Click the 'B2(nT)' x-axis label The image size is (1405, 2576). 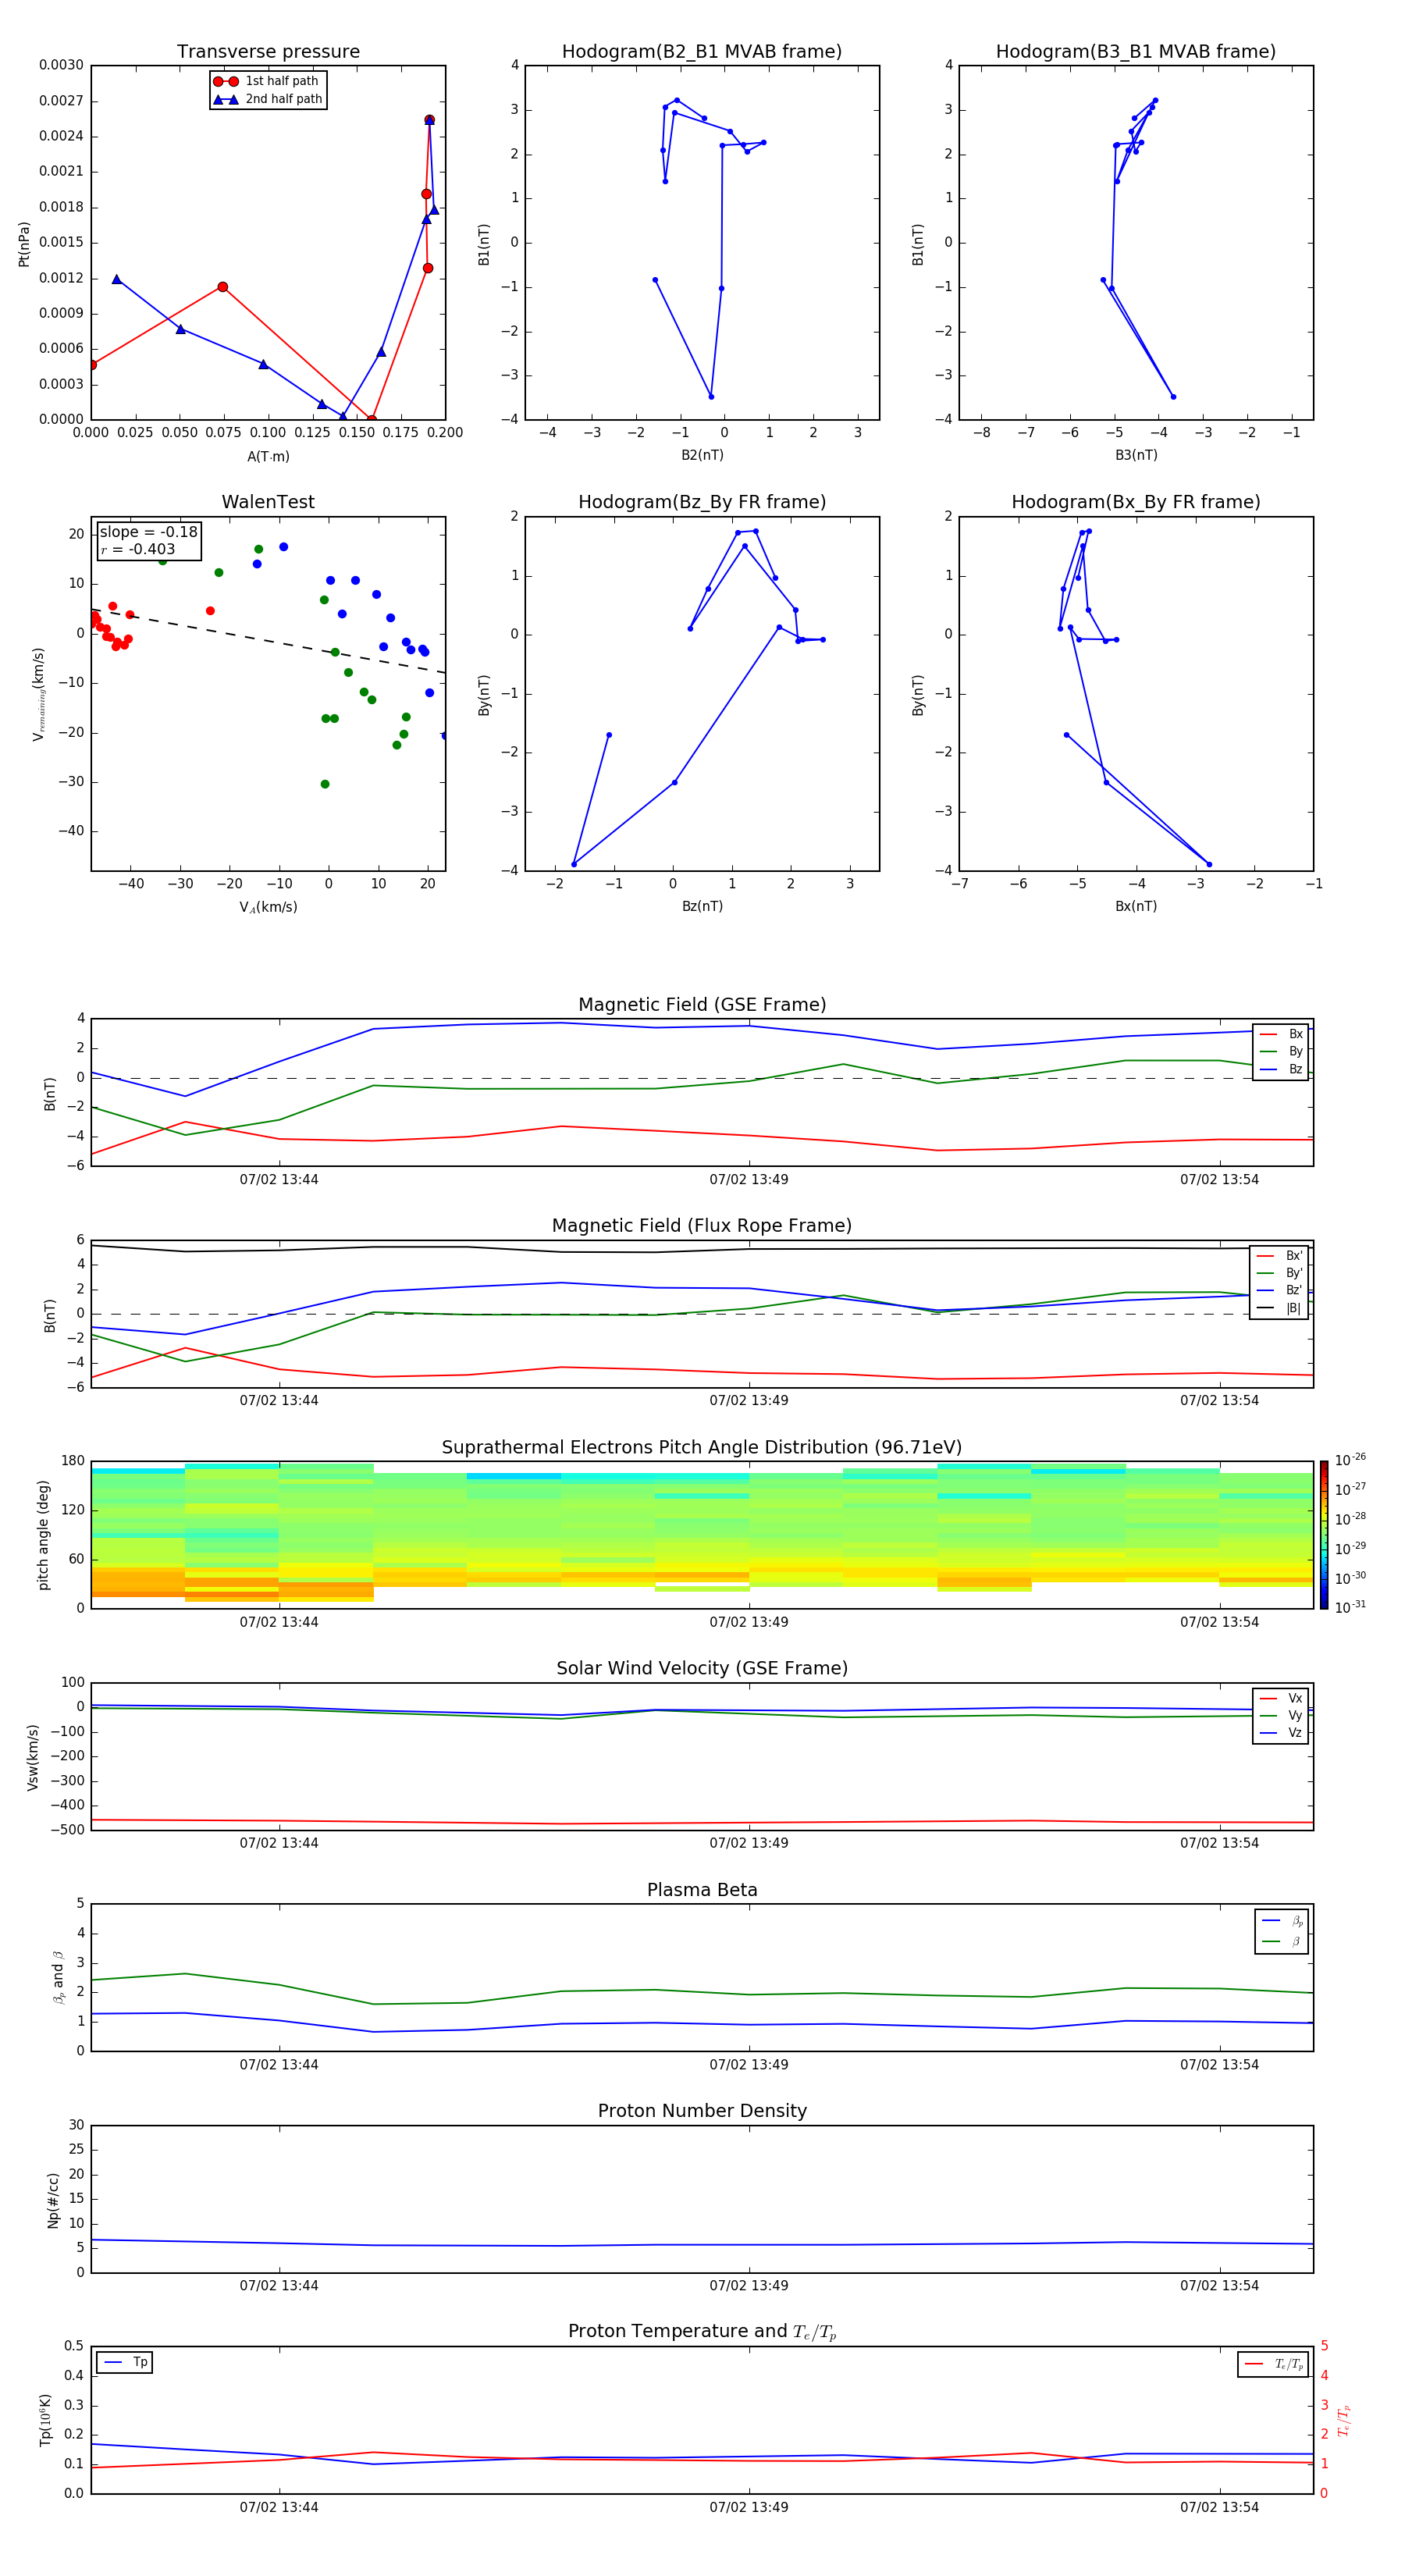coord(702,455)
